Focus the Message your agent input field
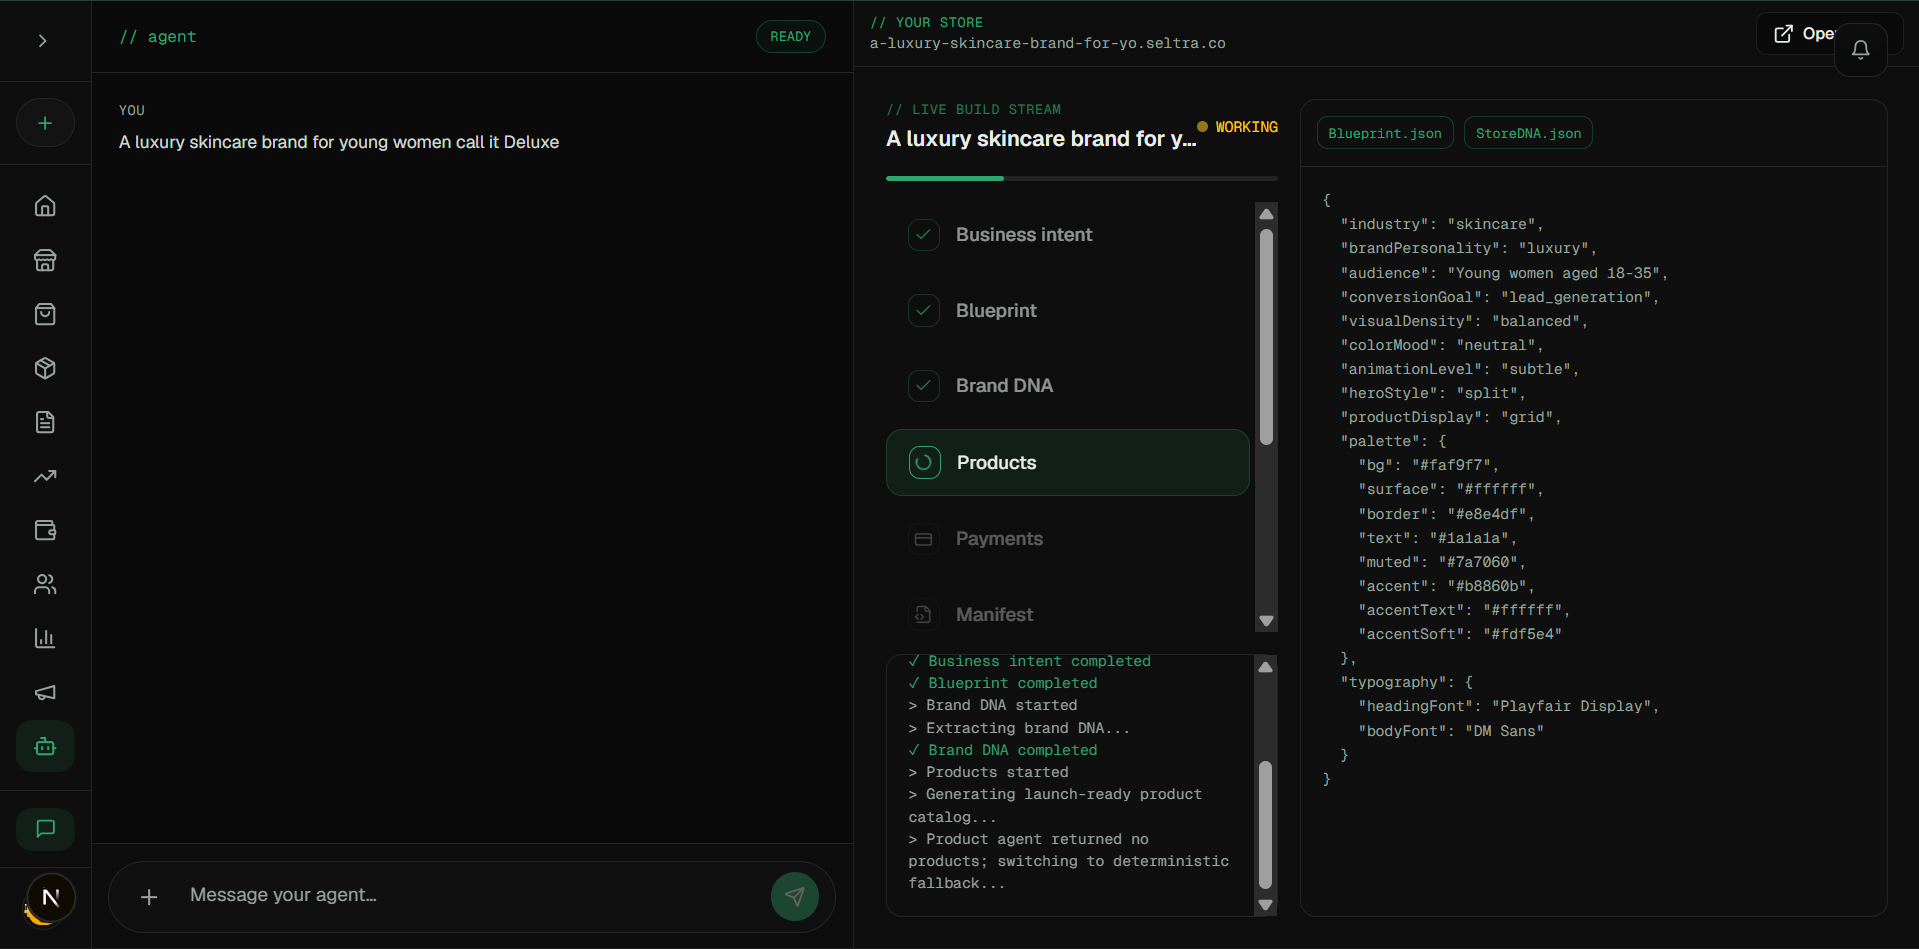 470,896
